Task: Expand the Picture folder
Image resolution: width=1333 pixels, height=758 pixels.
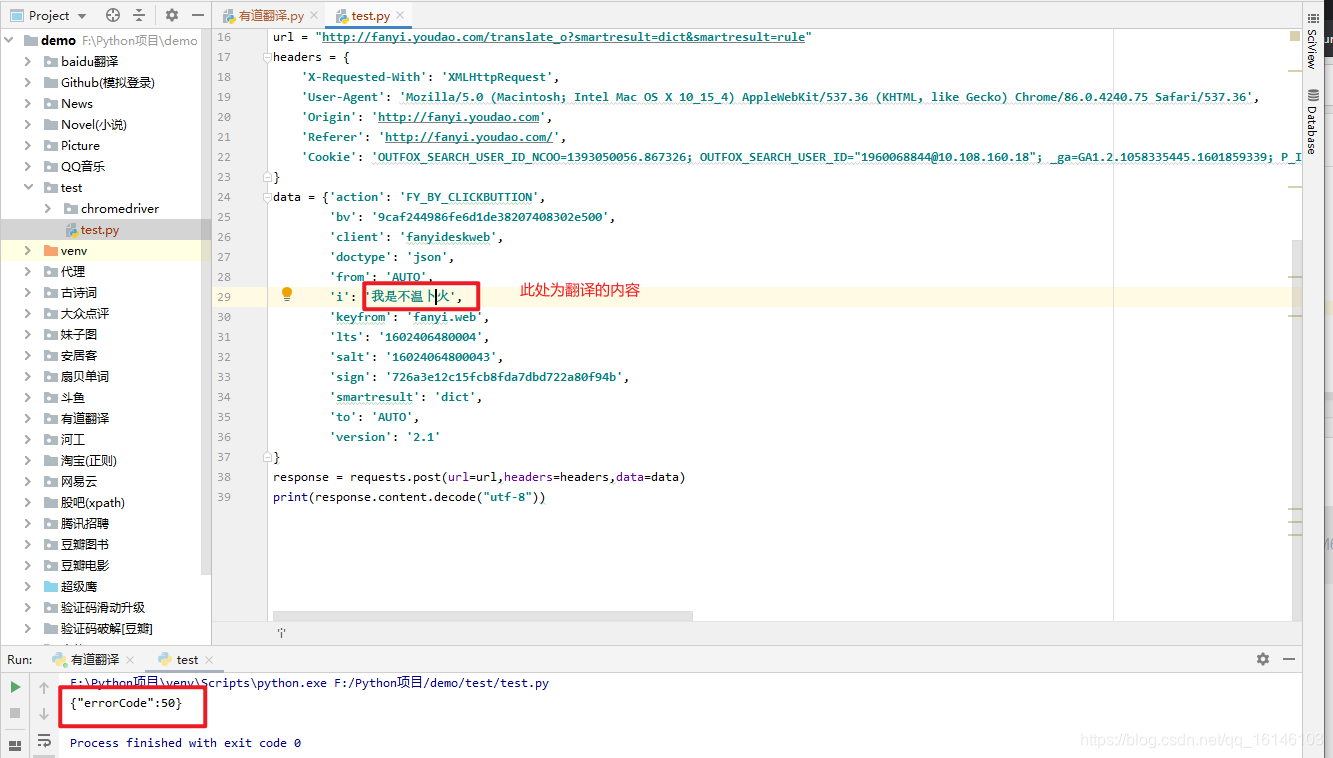Action: tap(28, 146)
